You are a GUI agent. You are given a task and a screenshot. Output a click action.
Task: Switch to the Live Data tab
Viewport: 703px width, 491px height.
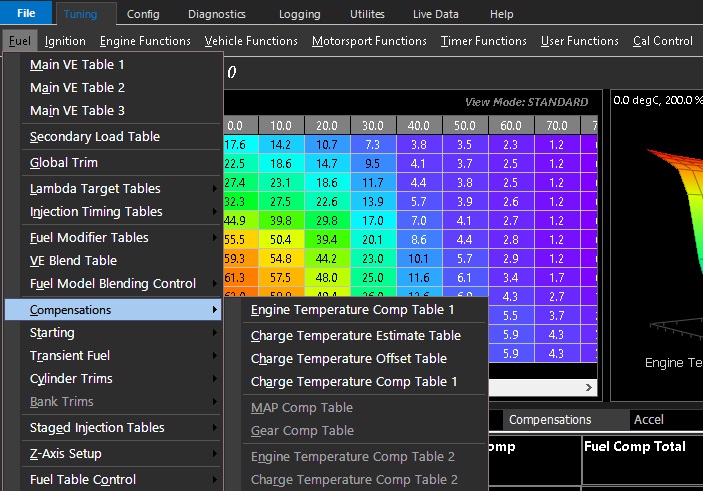click(438, 15)
